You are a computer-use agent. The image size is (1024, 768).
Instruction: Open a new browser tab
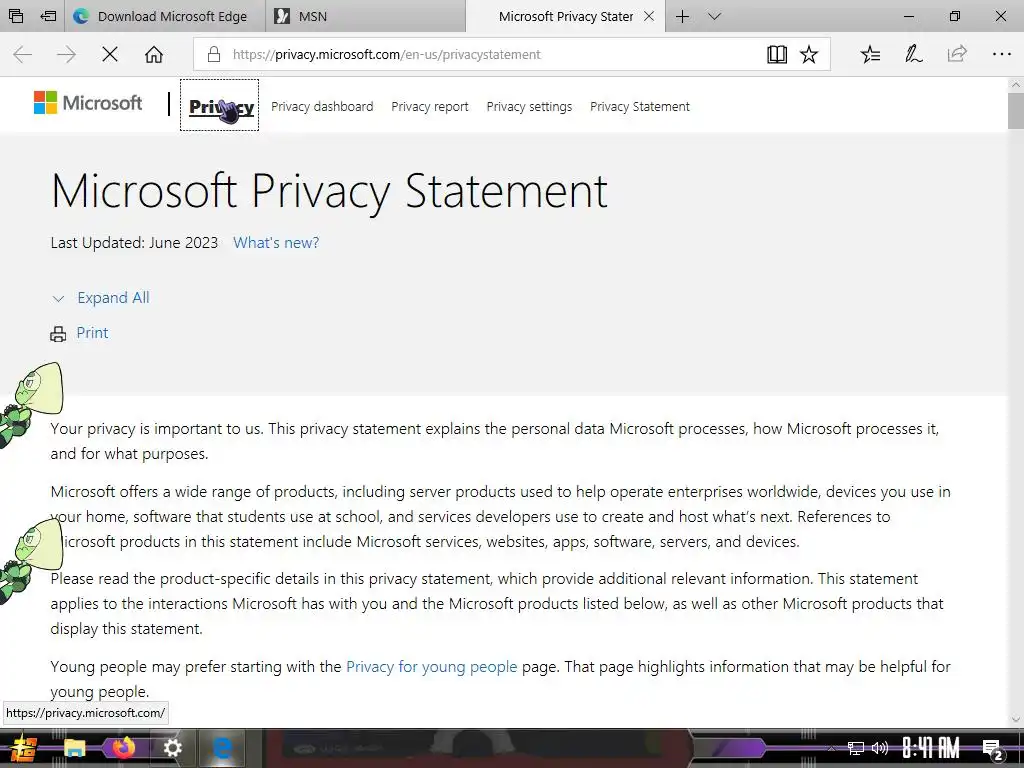coord(682,16)
